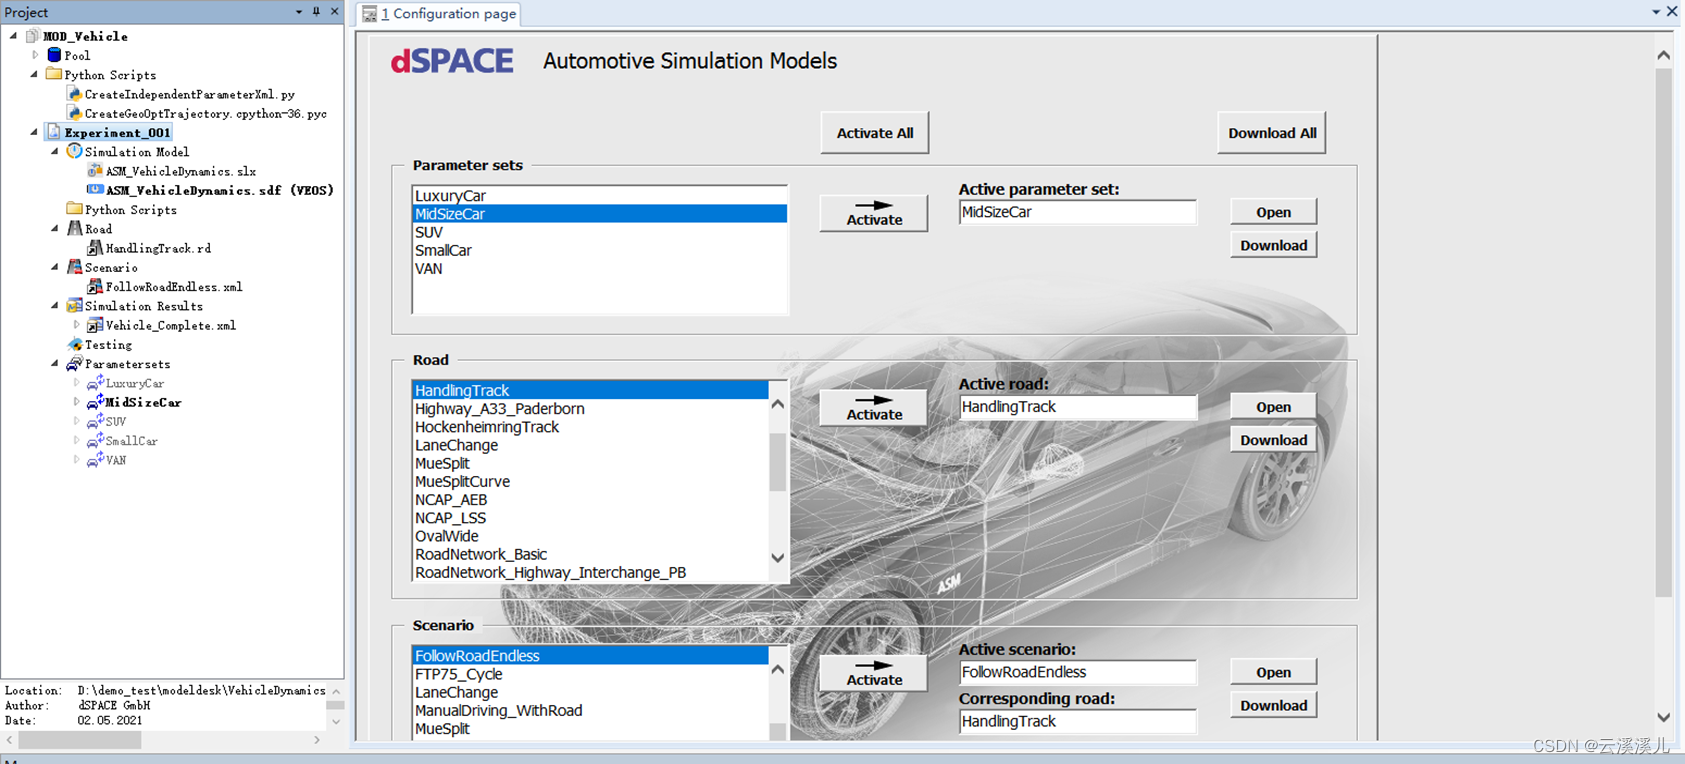The image size is (1685, 764).
Task: Activate the selected scenario
Action: coord(874,673)
